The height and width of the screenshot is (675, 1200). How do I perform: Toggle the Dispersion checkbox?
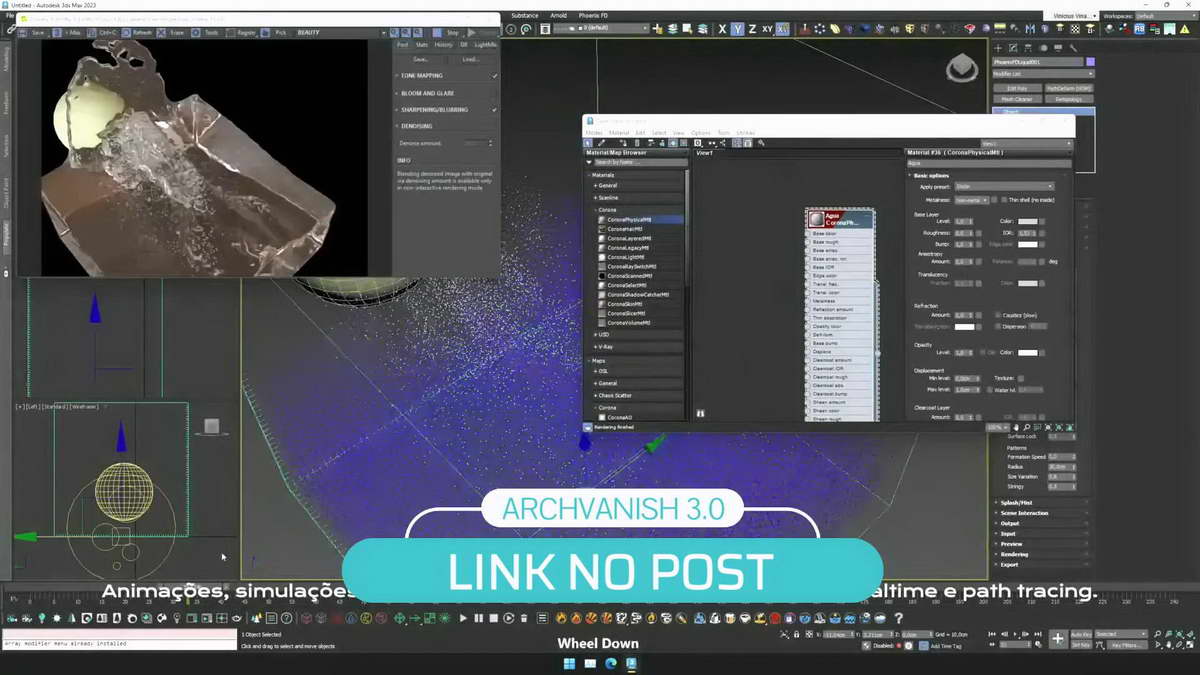tap(998, 326)
